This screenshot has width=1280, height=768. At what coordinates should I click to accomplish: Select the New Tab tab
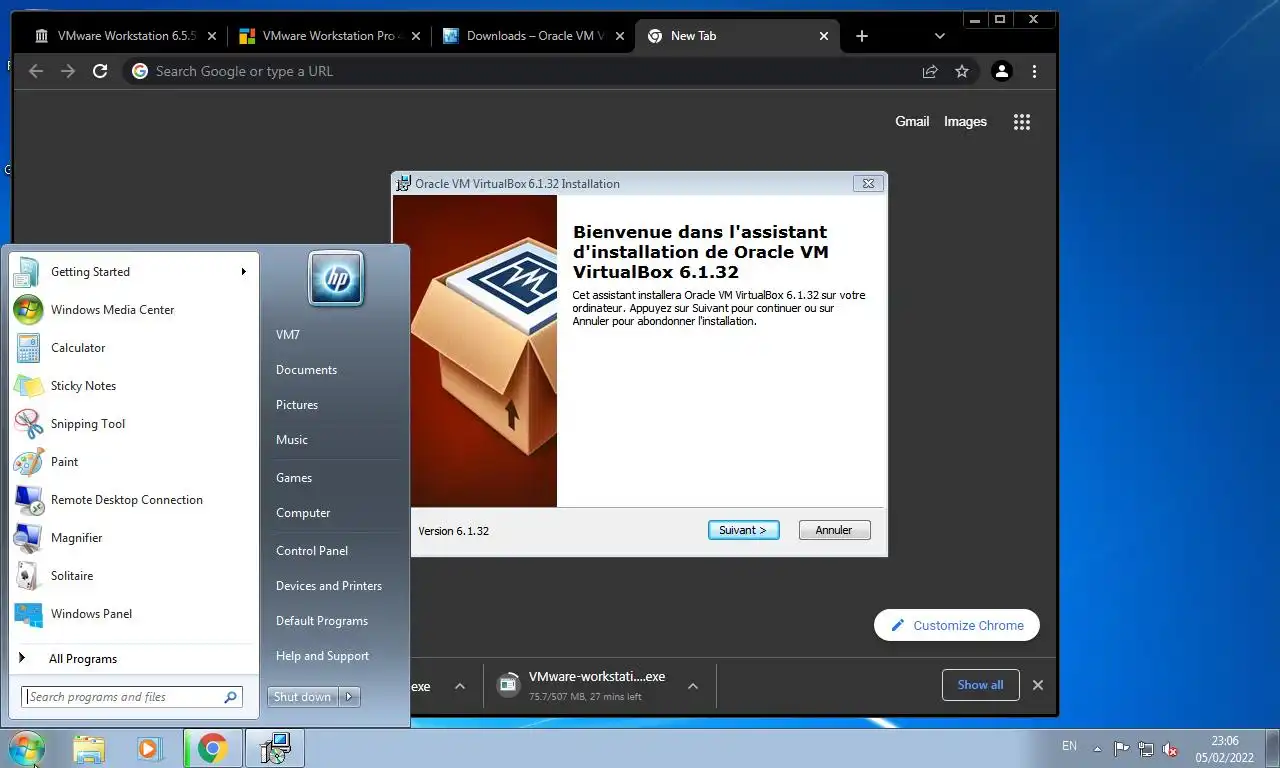[738, 36]
